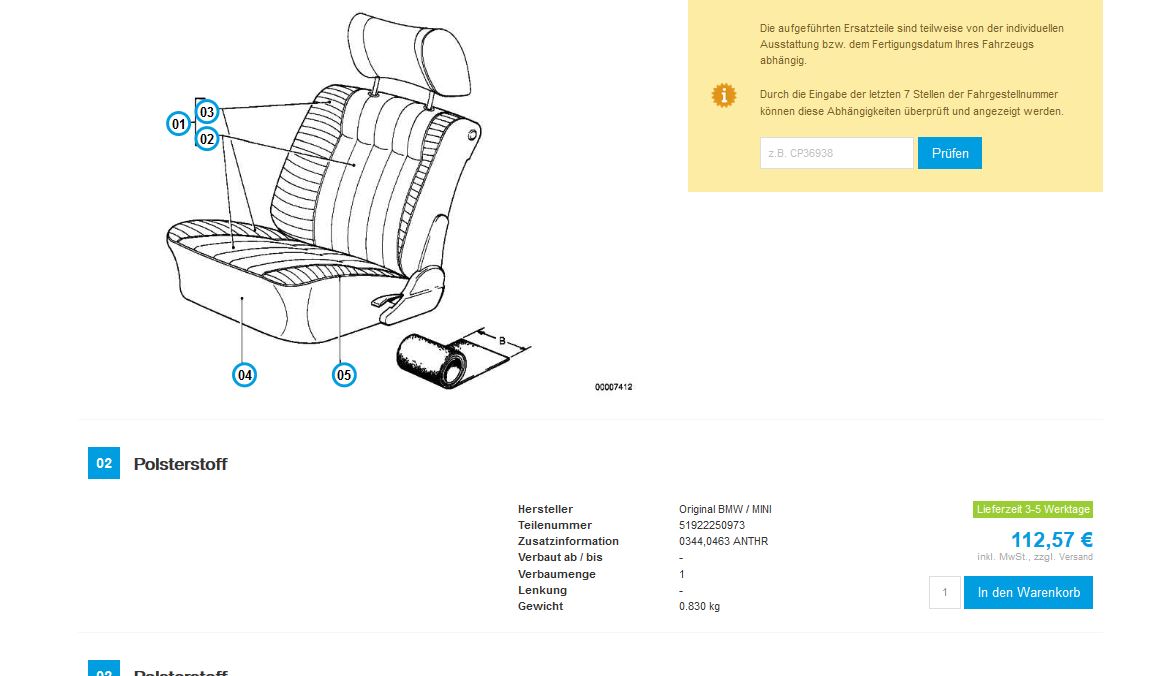This screenshot has width=1150, height=676.
Task: Select diagram marker 02 callout
Action: [x=208, y=139]
